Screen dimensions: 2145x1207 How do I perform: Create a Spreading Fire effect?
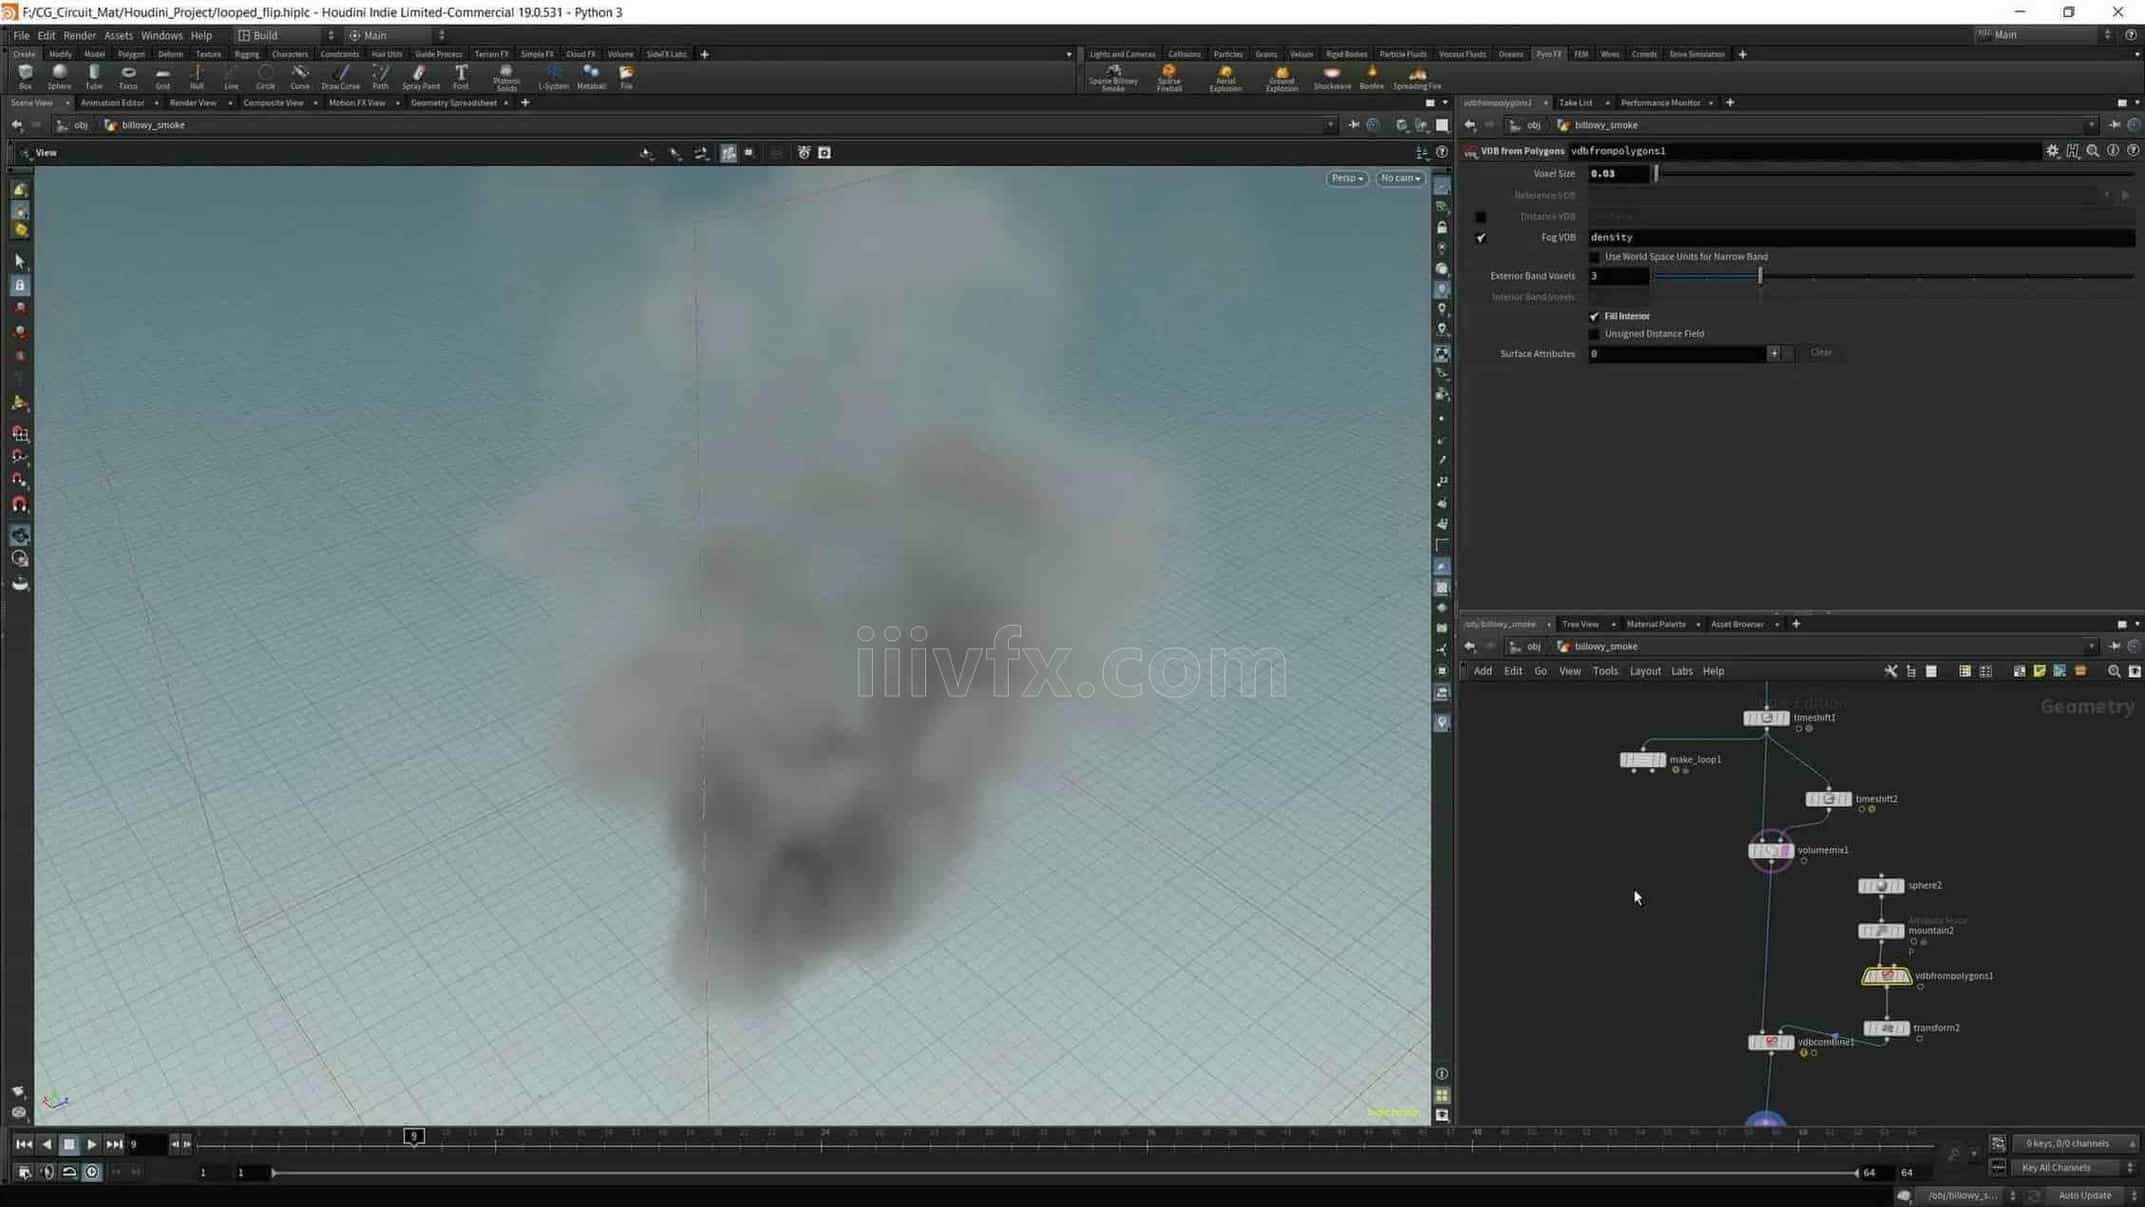click(1417, 78)
